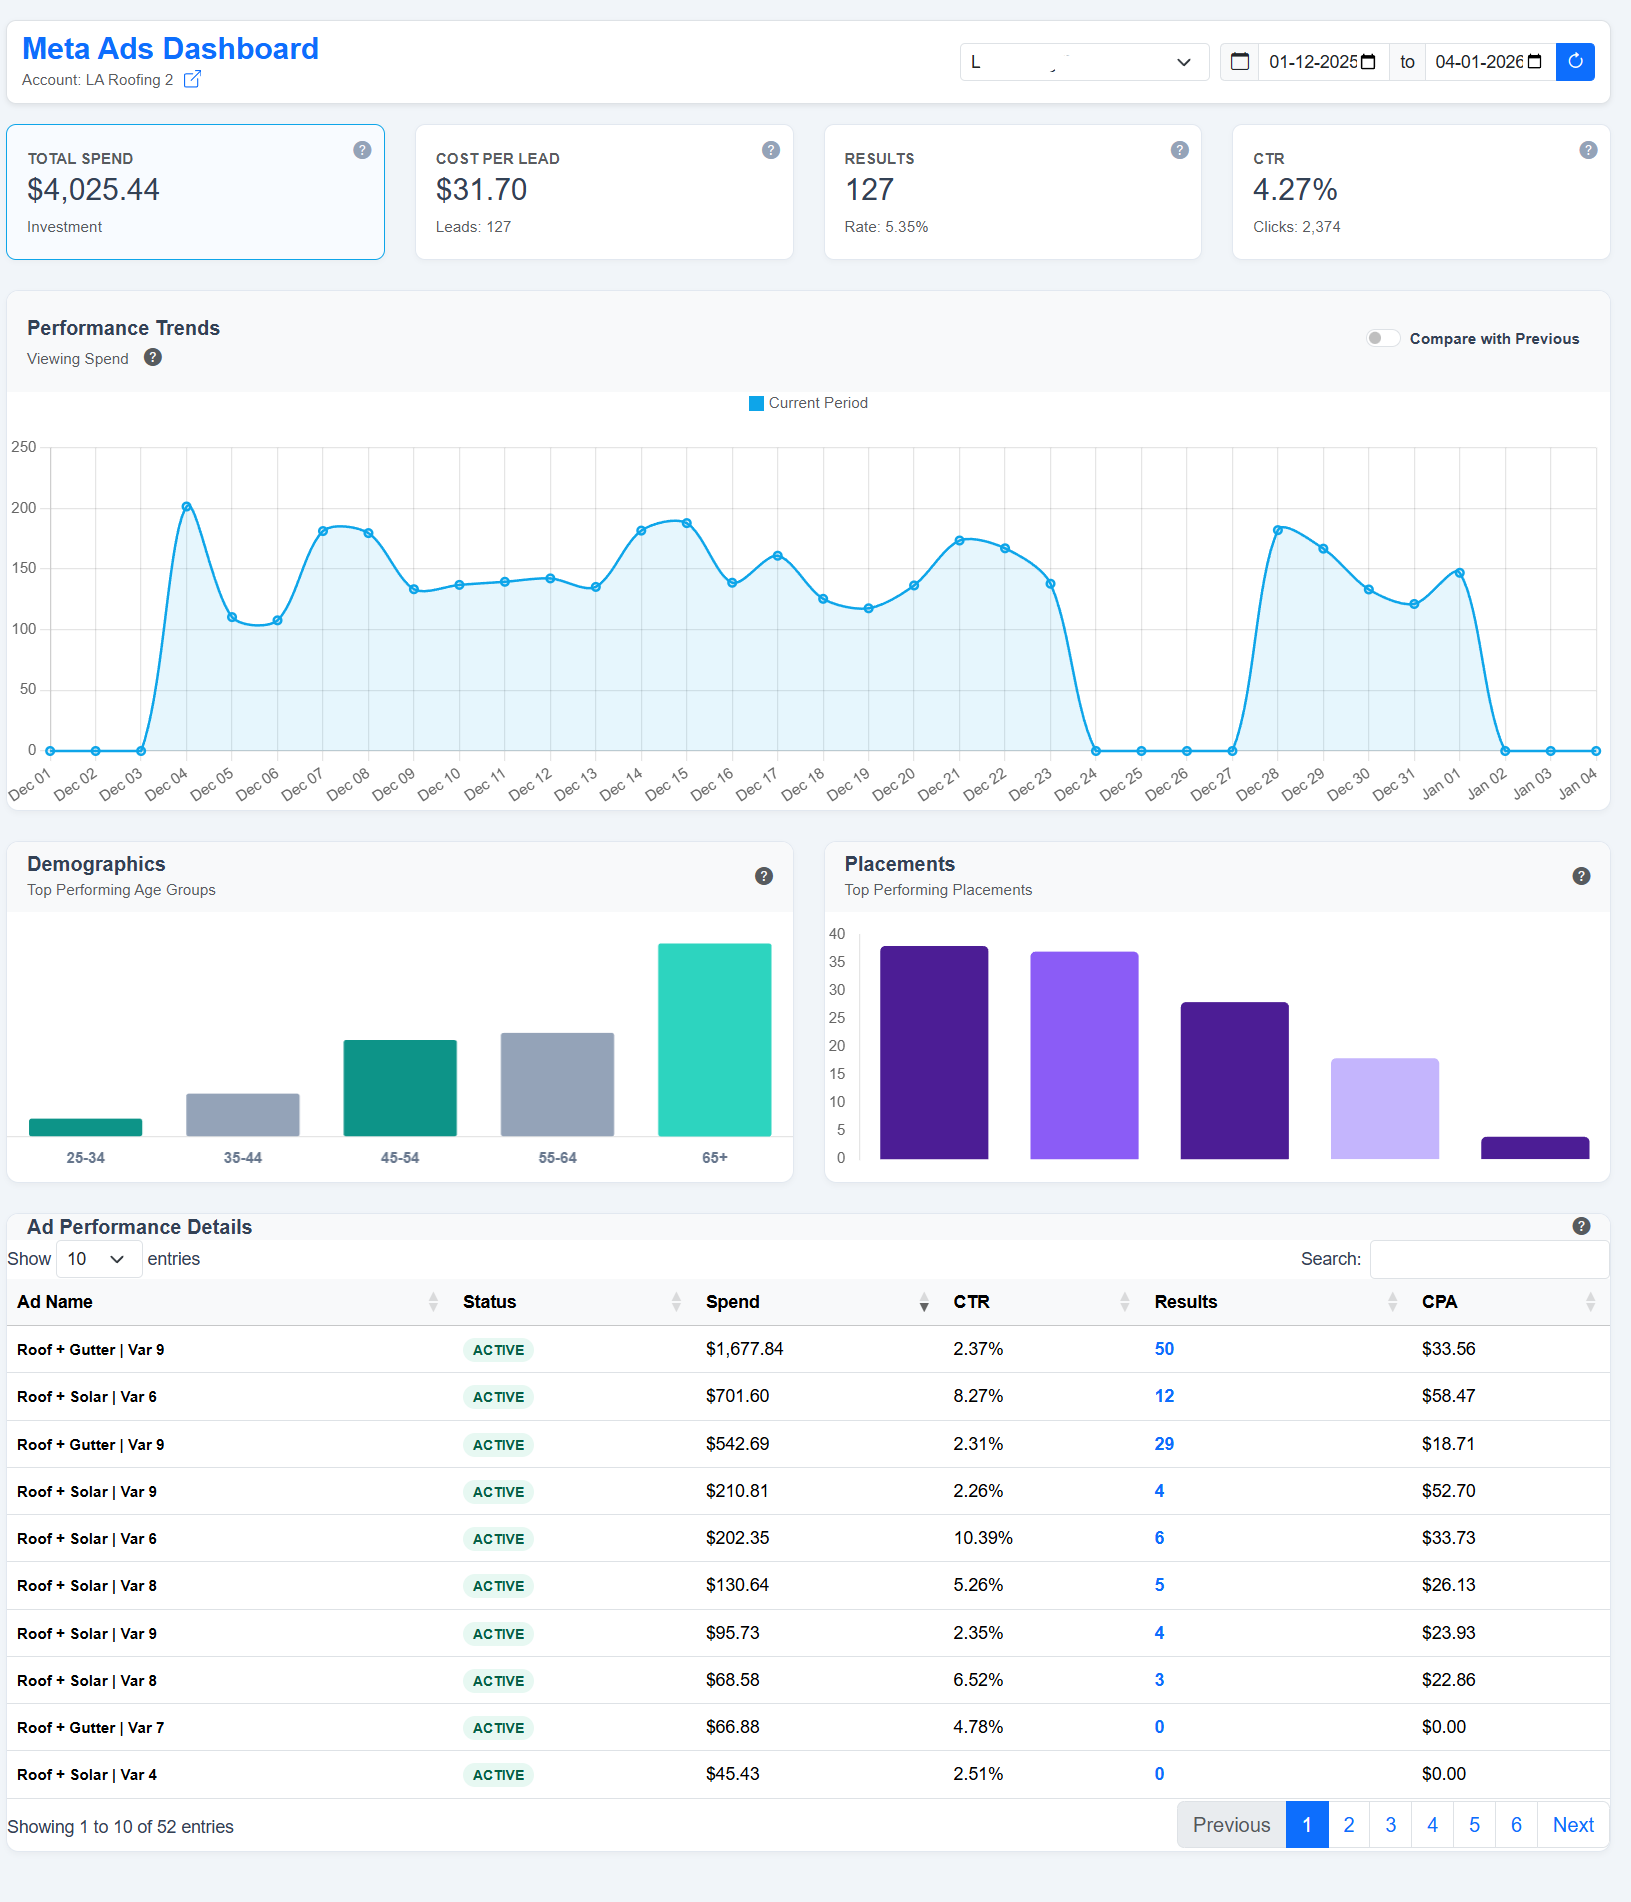Open the start date calendar picker
The width and height of the screenshot is (1631, 1902).
1367,61
